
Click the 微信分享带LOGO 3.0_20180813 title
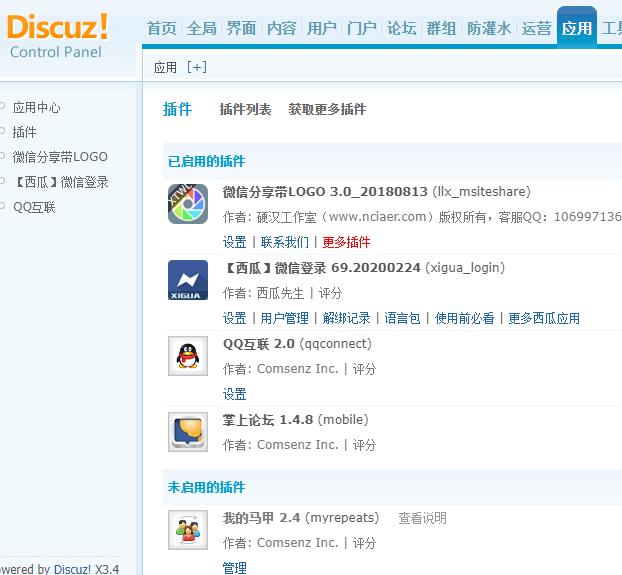tap(325, 192)
